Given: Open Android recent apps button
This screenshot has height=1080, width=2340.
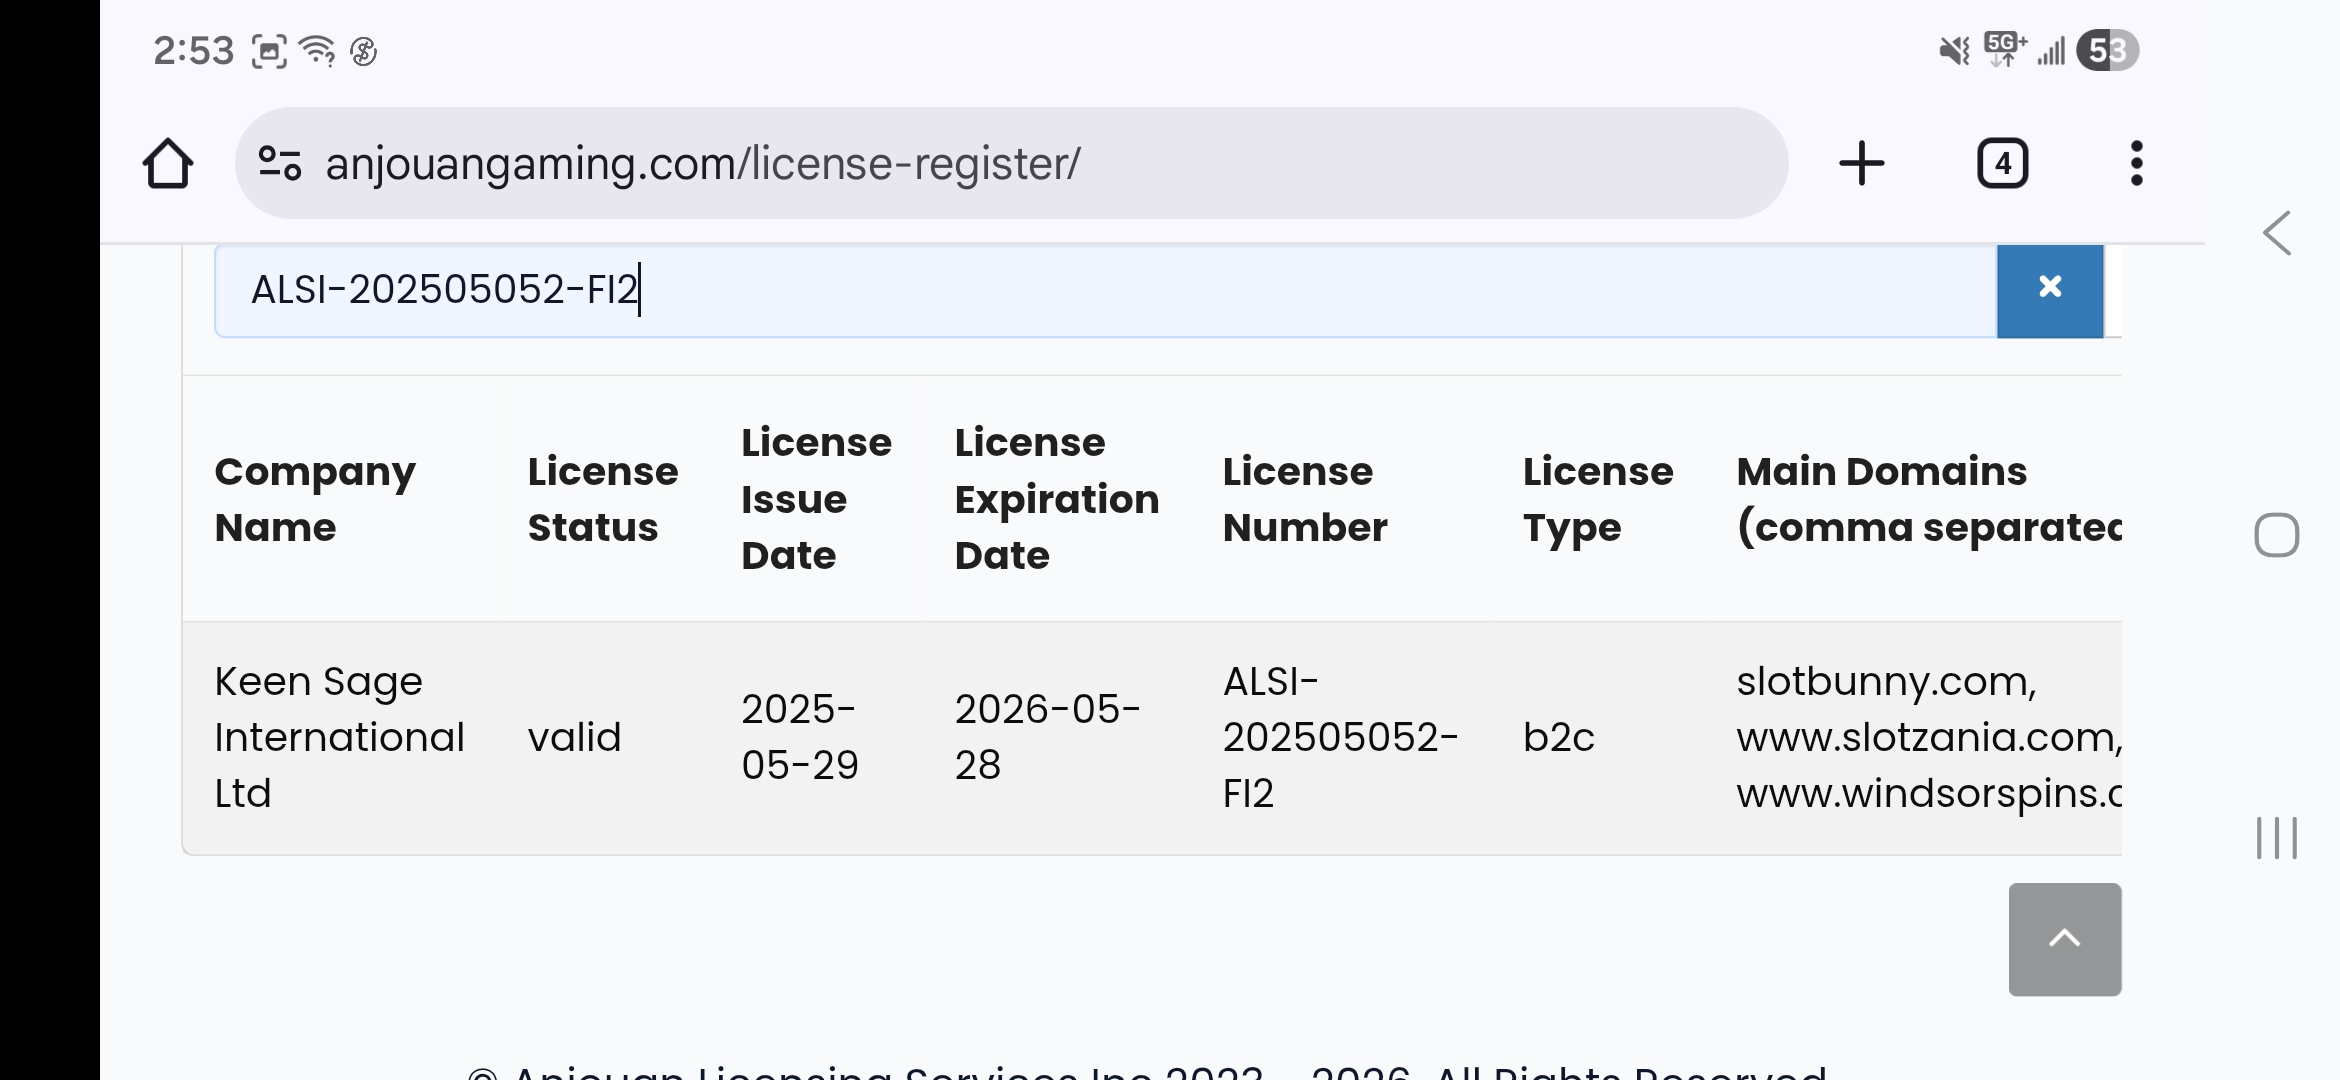Looking at the screenshot, I should (x=2276, y=838).
